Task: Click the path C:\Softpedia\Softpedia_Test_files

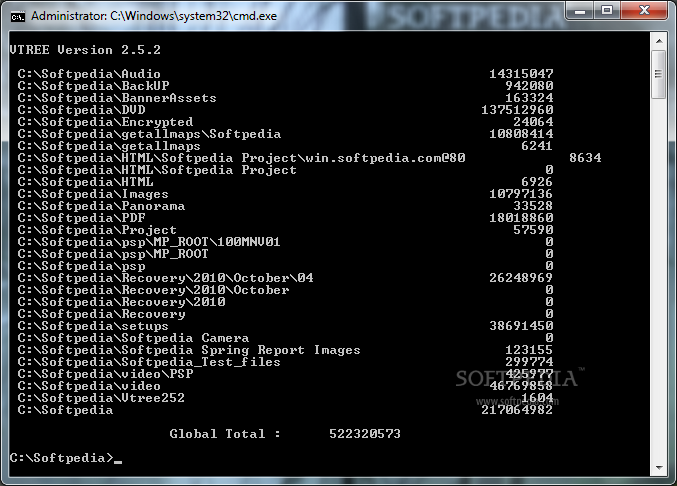Action: [x=149, y=362]
